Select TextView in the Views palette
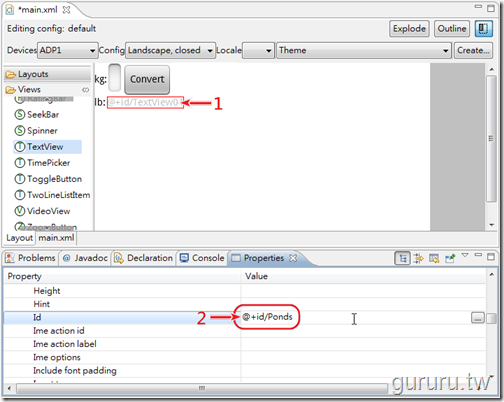 click(47, 147)
